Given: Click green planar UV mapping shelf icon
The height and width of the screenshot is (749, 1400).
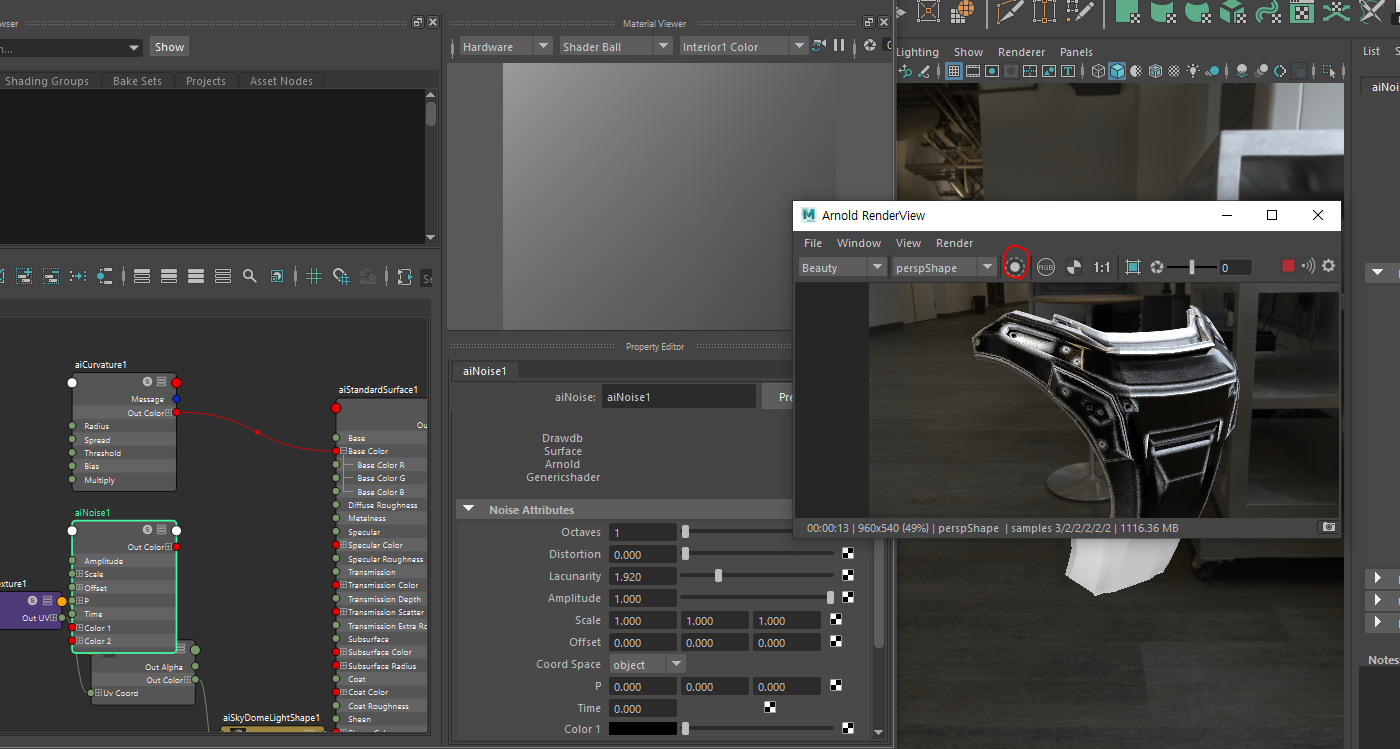Looking at the screenshot, I should [x=1128, y=12].
